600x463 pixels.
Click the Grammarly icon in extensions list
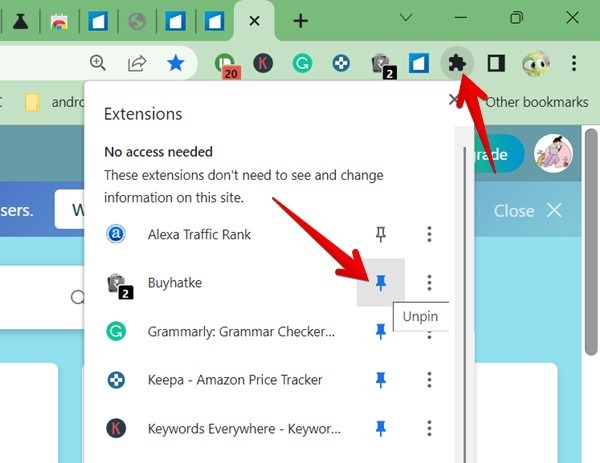pyautogui.click(x=116, y=331)
